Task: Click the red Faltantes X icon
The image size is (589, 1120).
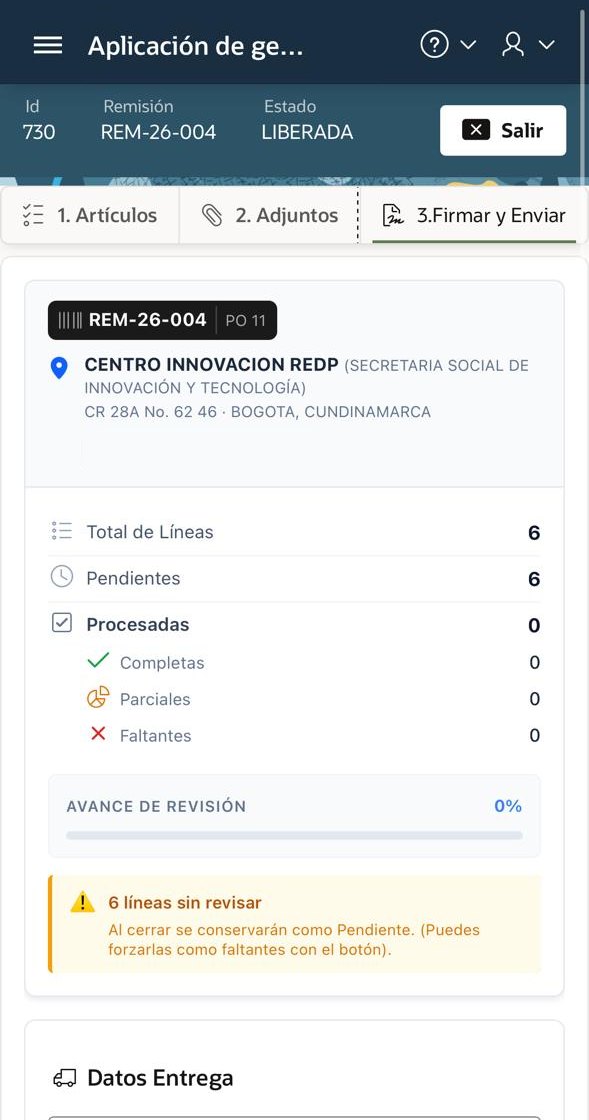Action: tap(98, 734)
